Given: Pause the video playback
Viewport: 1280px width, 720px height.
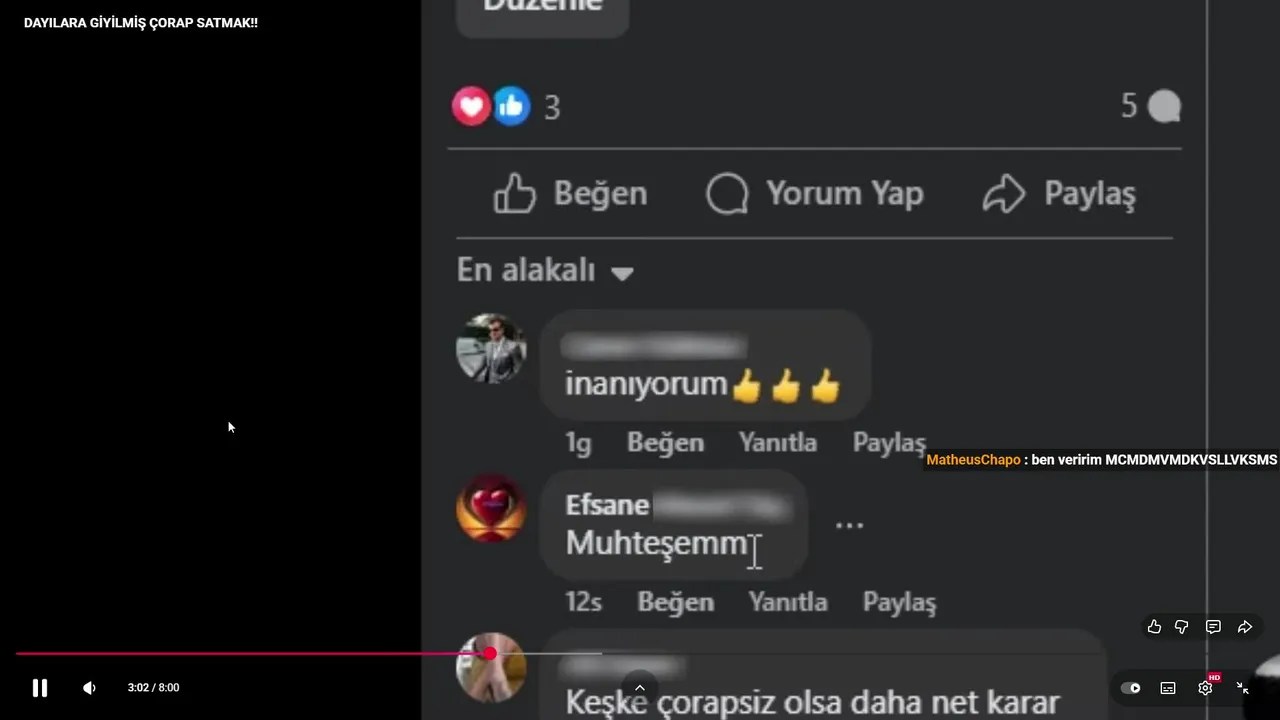Looking at the screenshot, I should [40, 687].
